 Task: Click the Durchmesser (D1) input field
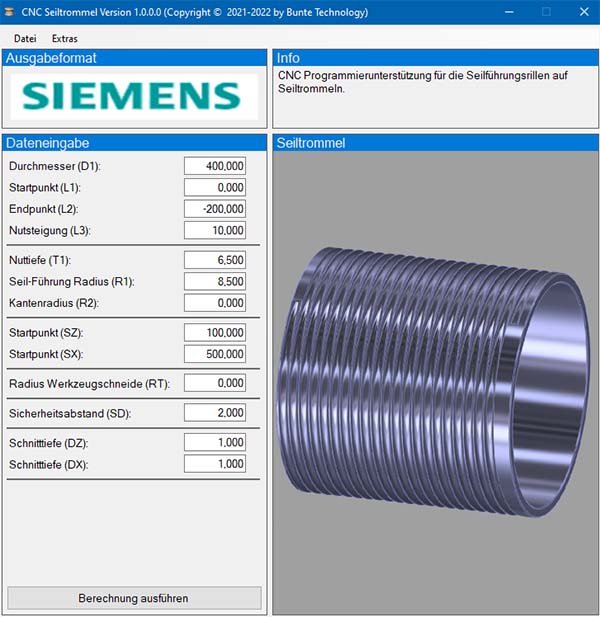click(x=215, y=166)
